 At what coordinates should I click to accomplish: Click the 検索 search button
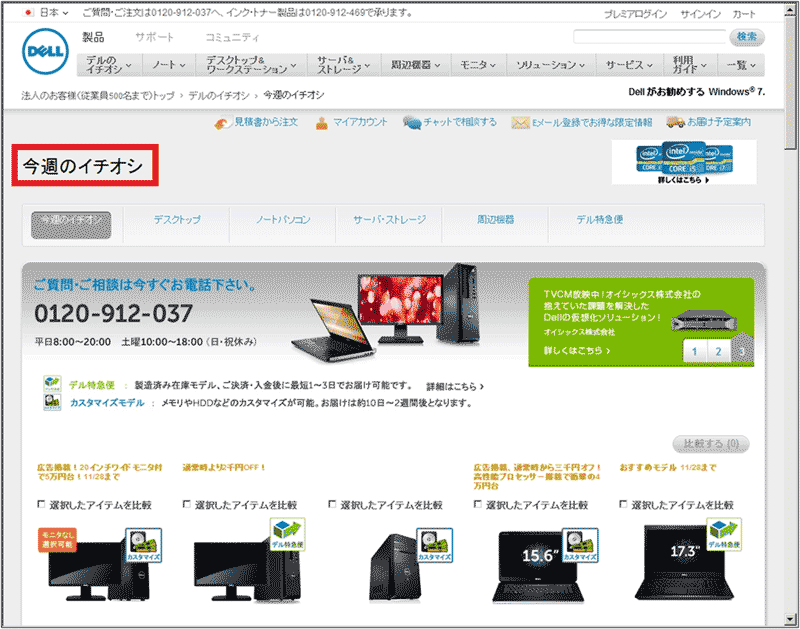pyautogui.click(x=747, y=37)
